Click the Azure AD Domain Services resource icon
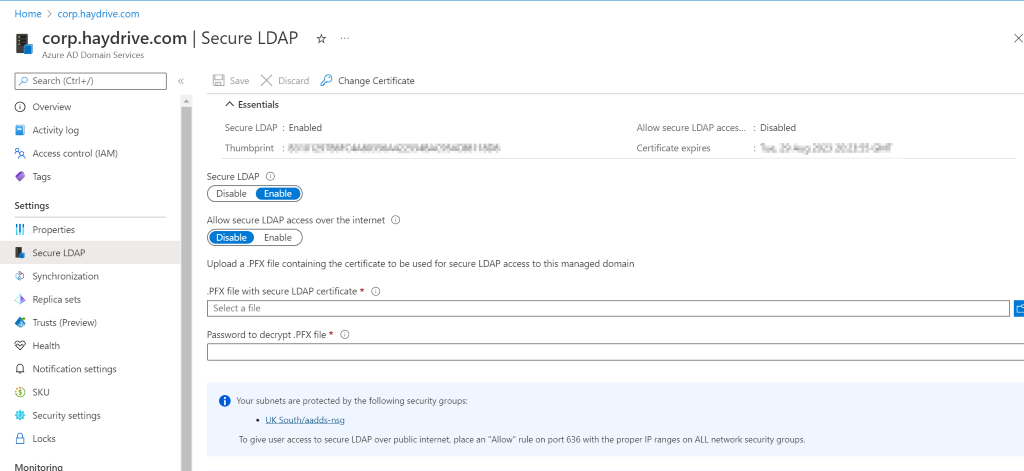This screenshot has height=471, width=1024. pos(24,44)
